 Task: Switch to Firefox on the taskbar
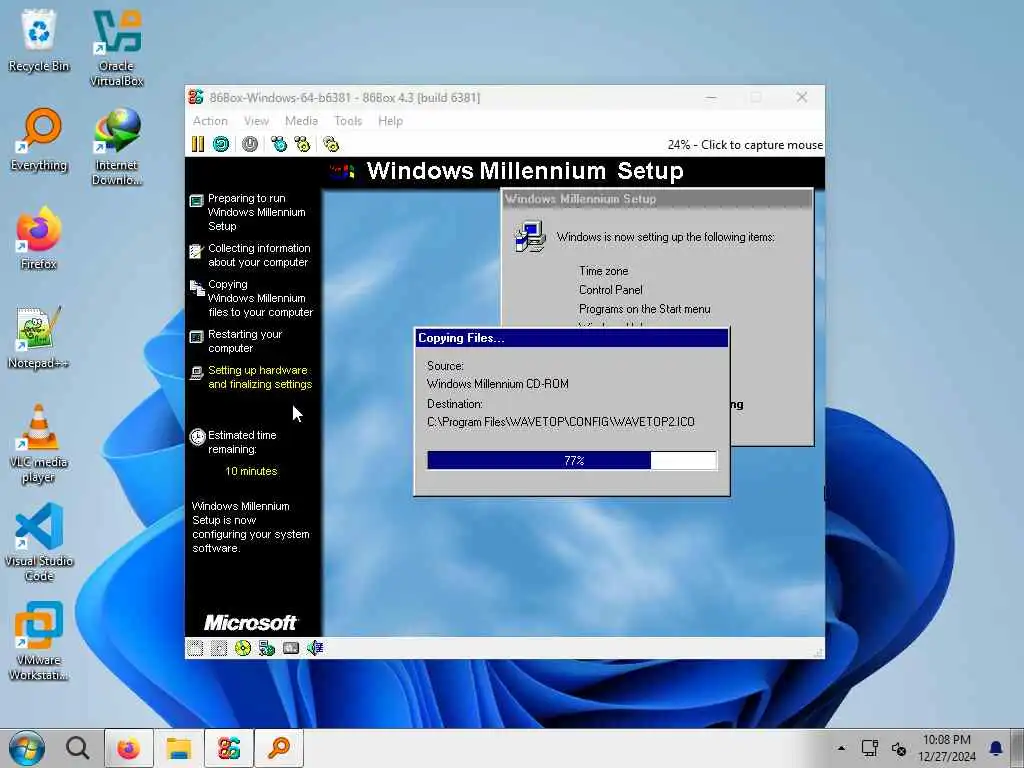click(x=129, y=748)
